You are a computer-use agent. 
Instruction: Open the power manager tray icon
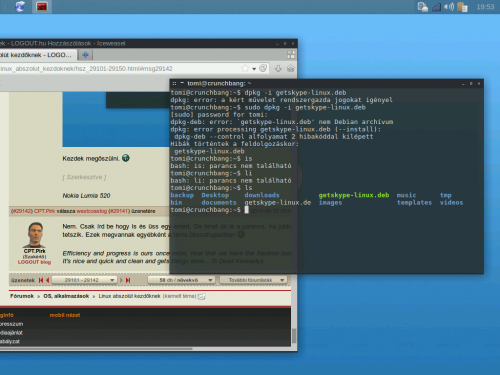[423, 7]
